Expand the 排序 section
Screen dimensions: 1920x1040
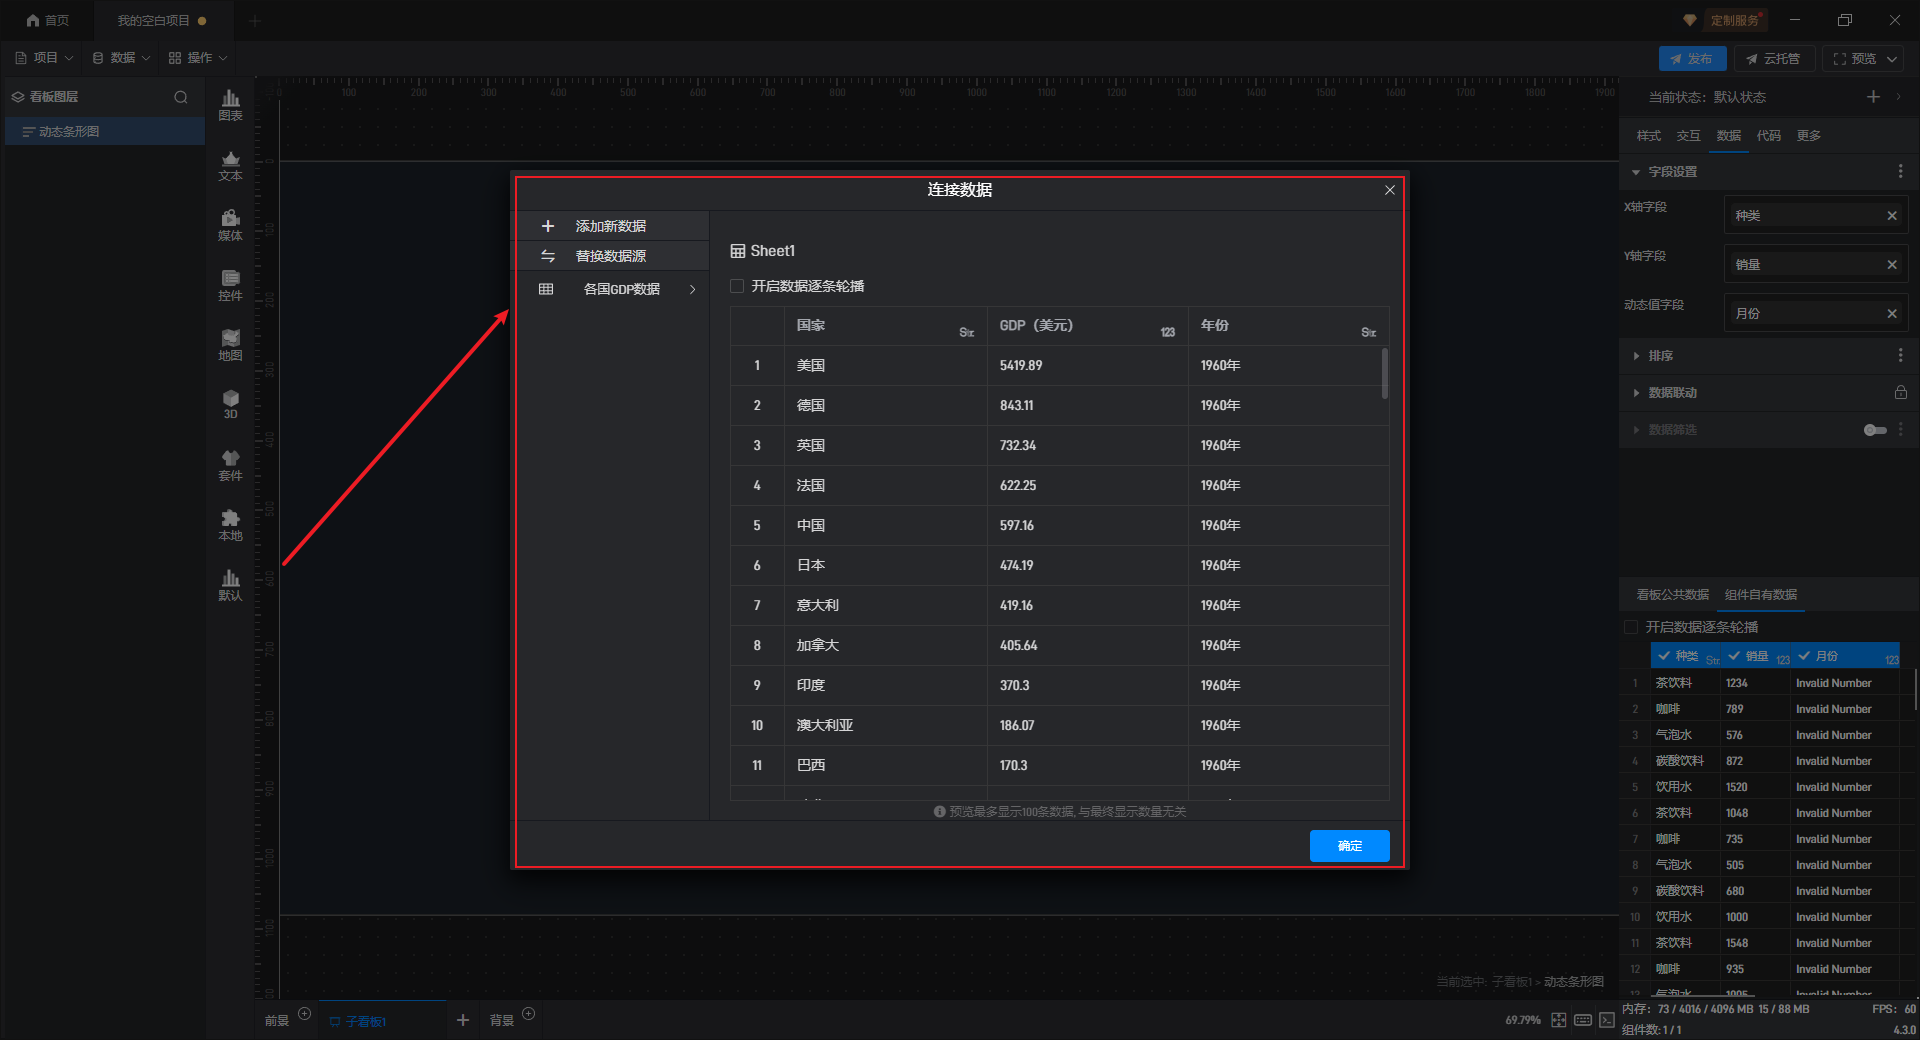click(x=1636, y=356)
